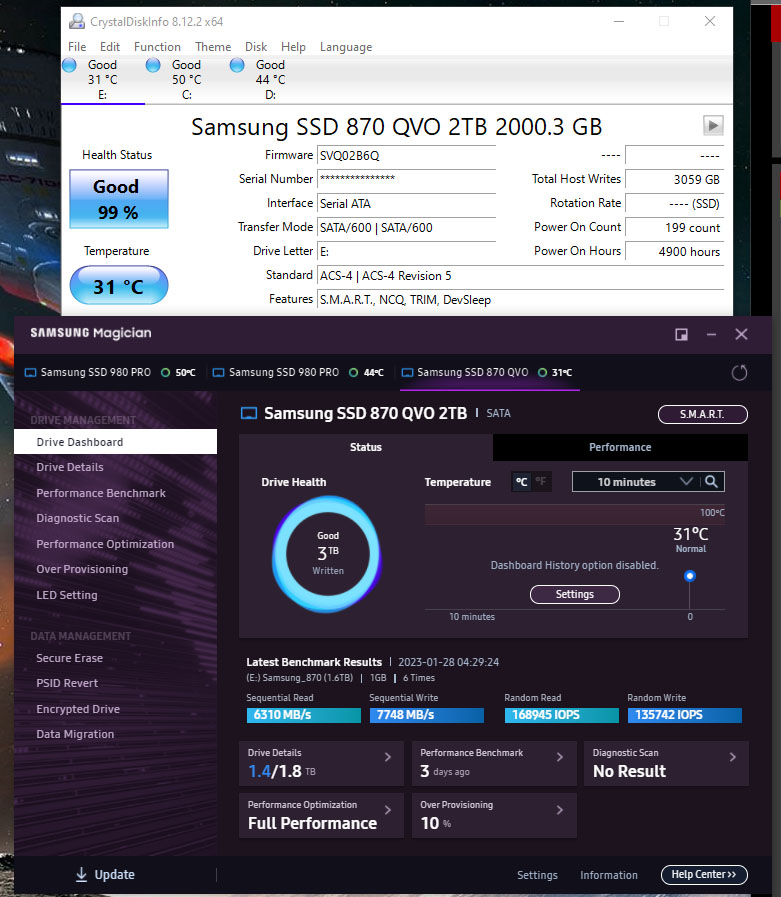The width and height of the screenshot is (781, 897).
Task: Expand the Drive Details card arrow
Action: tap(388, 757)
